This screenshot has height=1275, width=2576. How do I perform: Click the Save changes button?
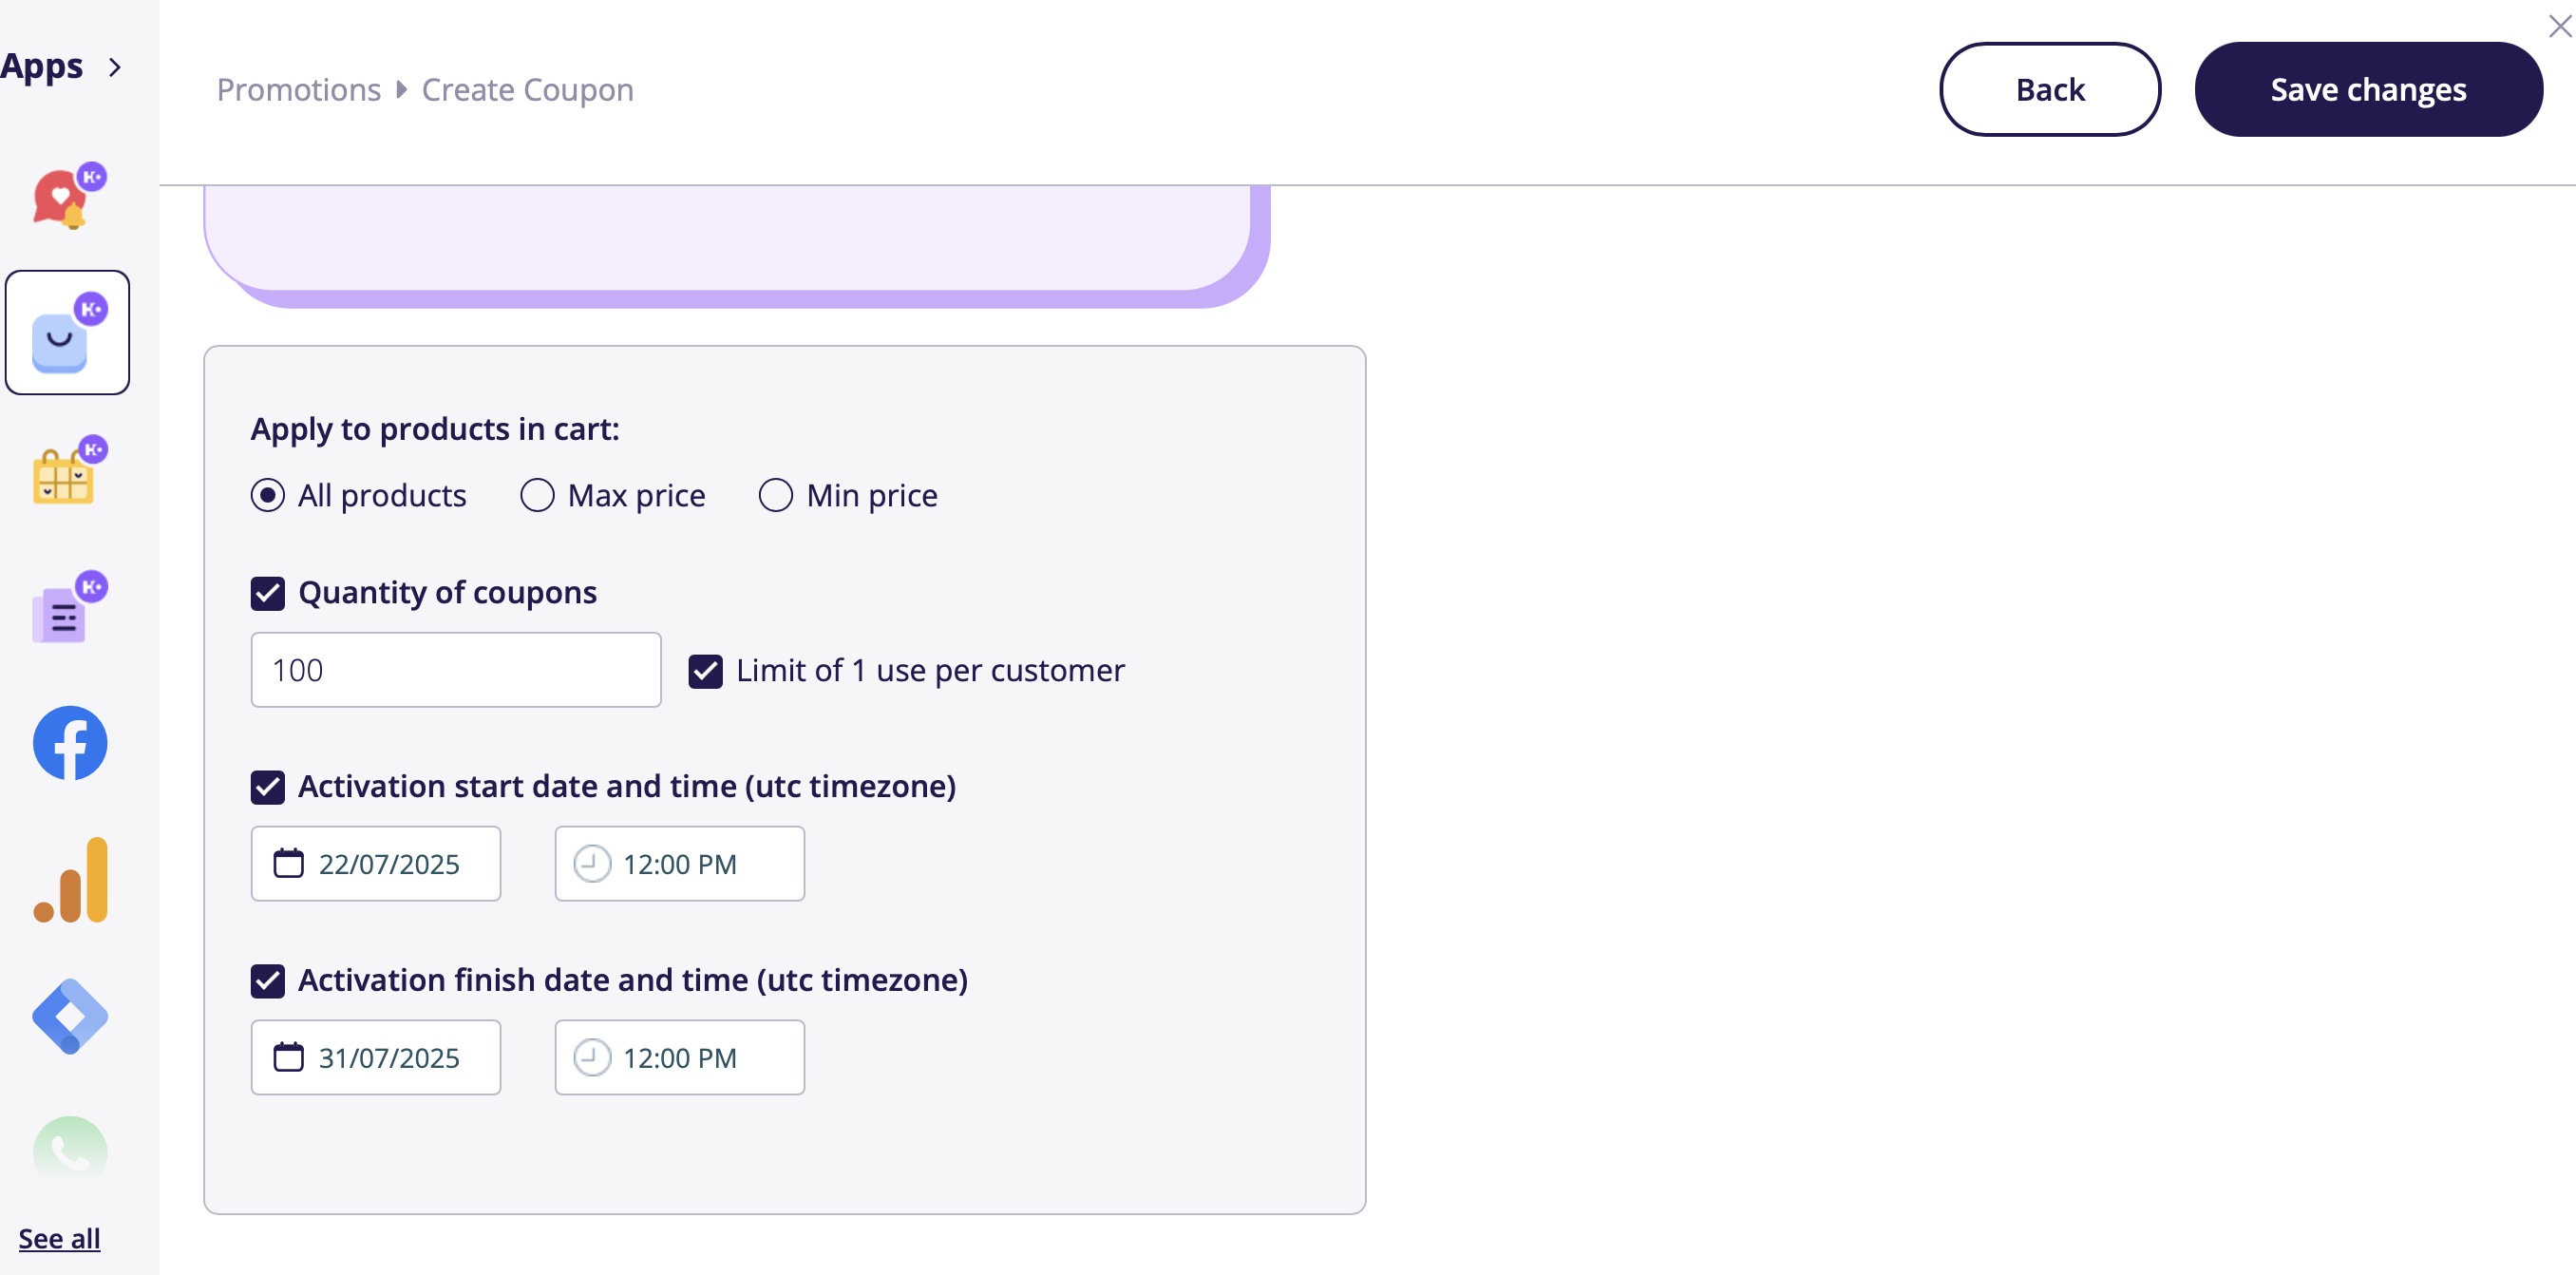point(2368,90)
